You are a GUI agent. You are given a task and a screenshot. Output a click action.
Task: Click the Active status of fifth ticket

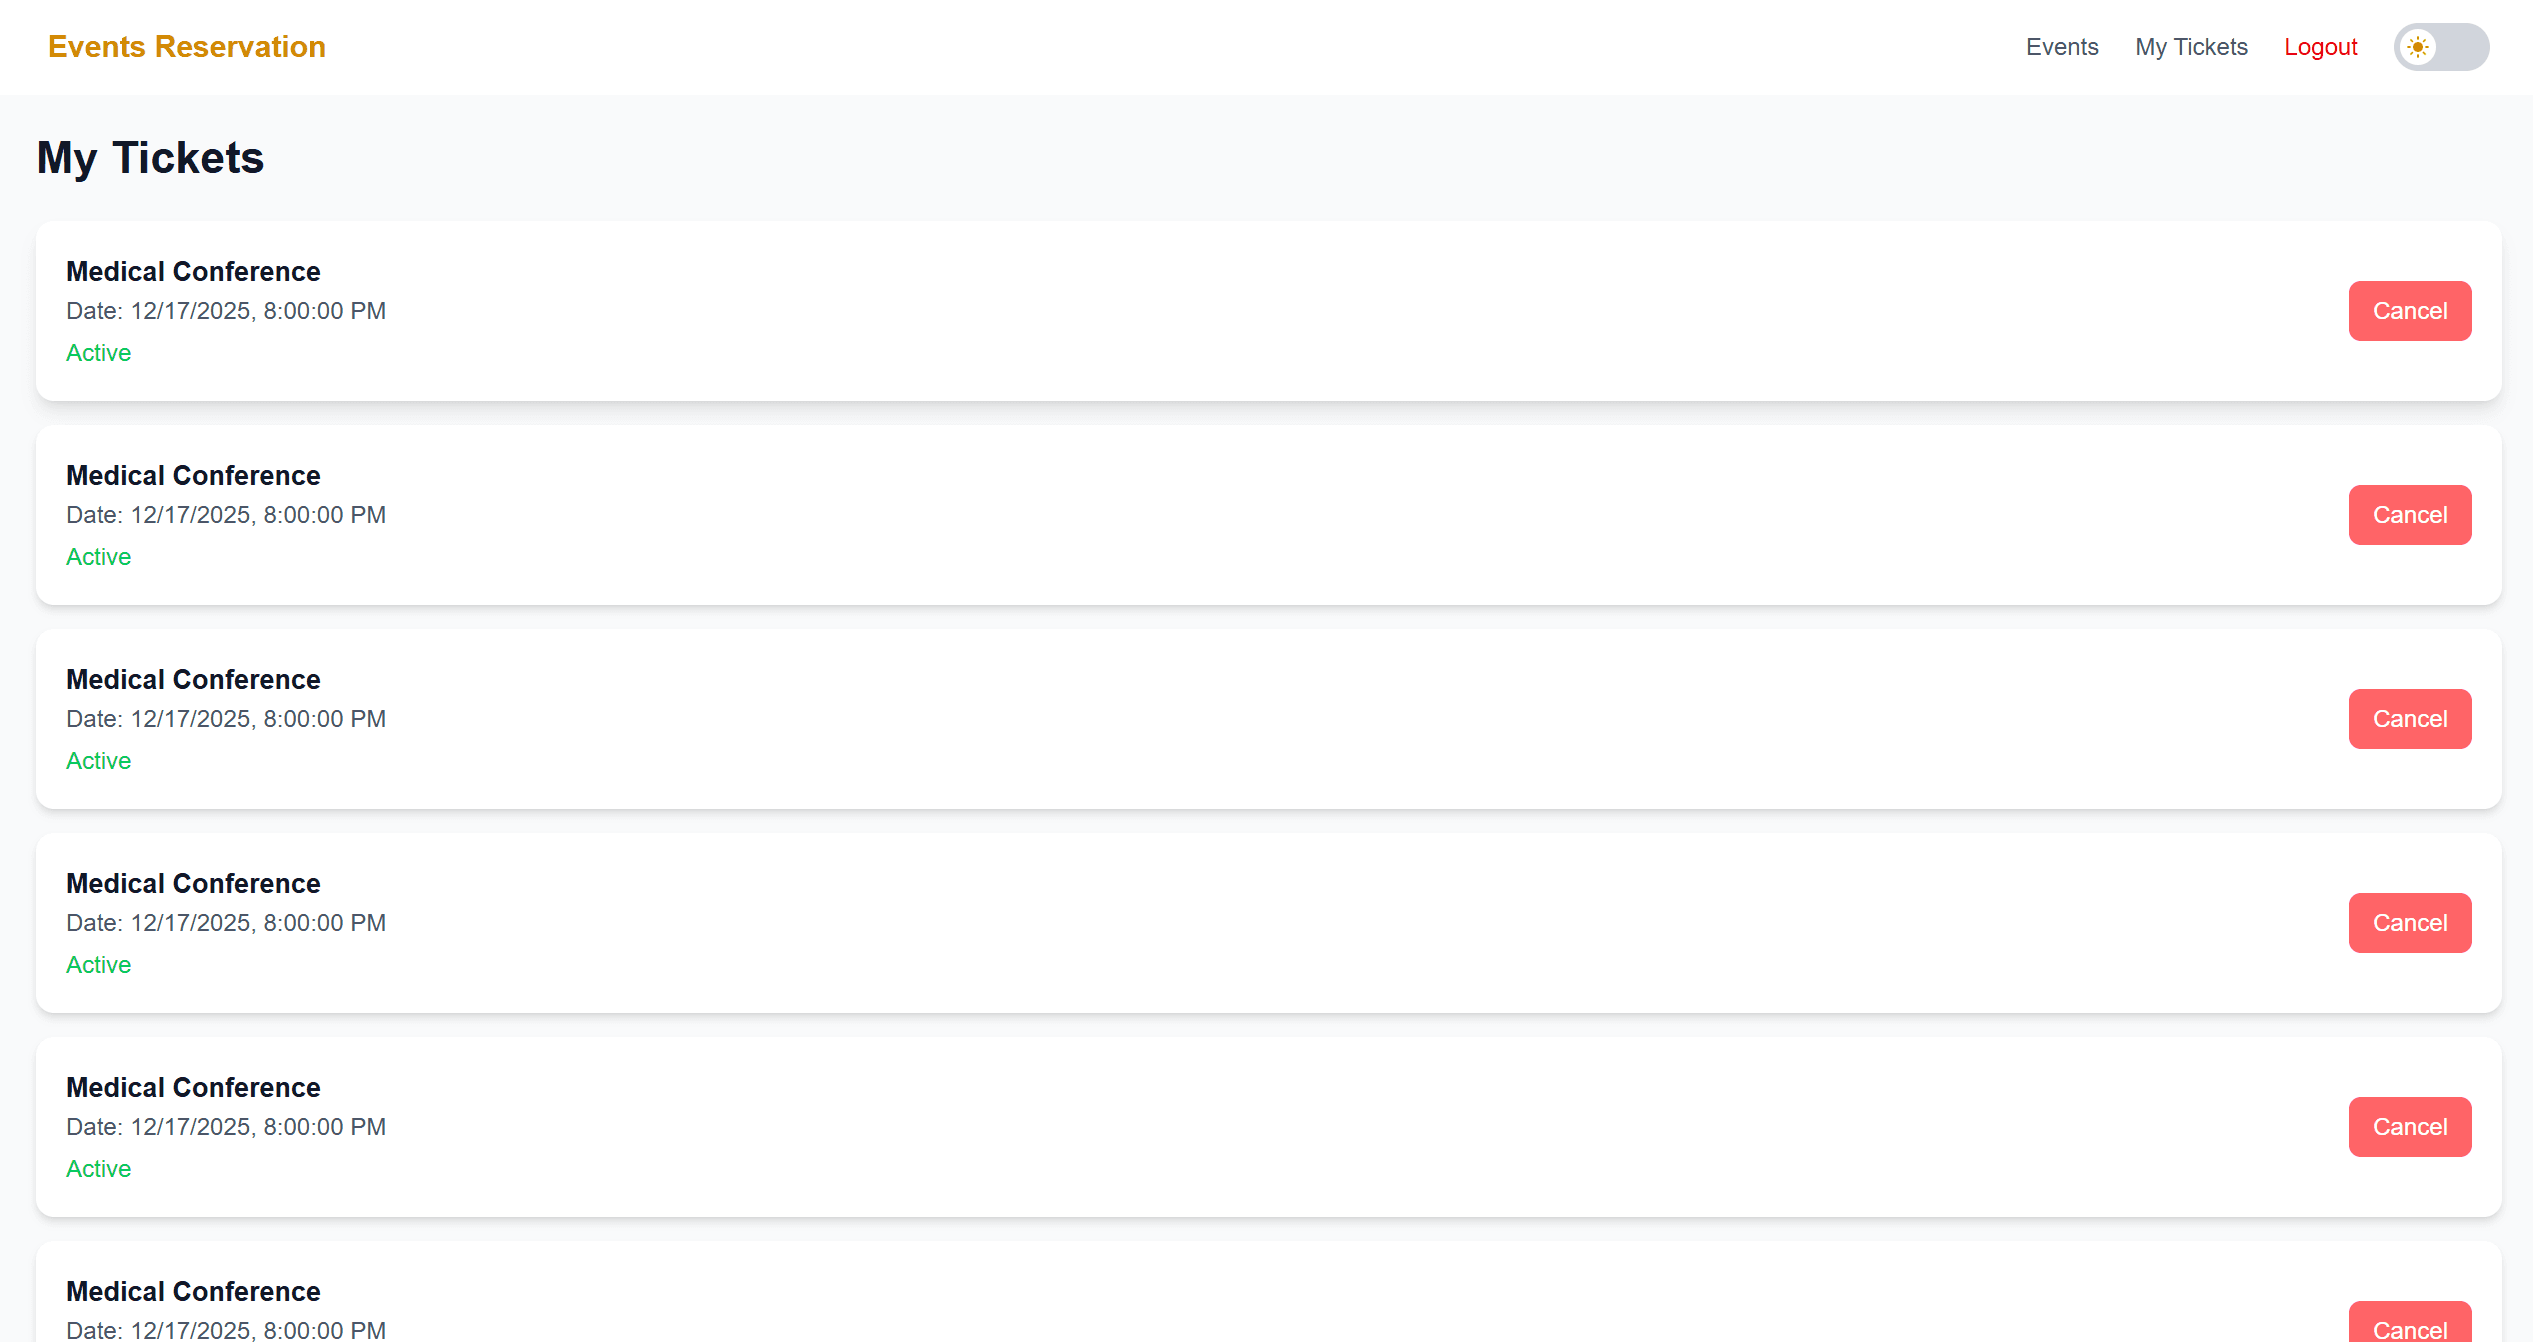click(x=98, y=1169)
